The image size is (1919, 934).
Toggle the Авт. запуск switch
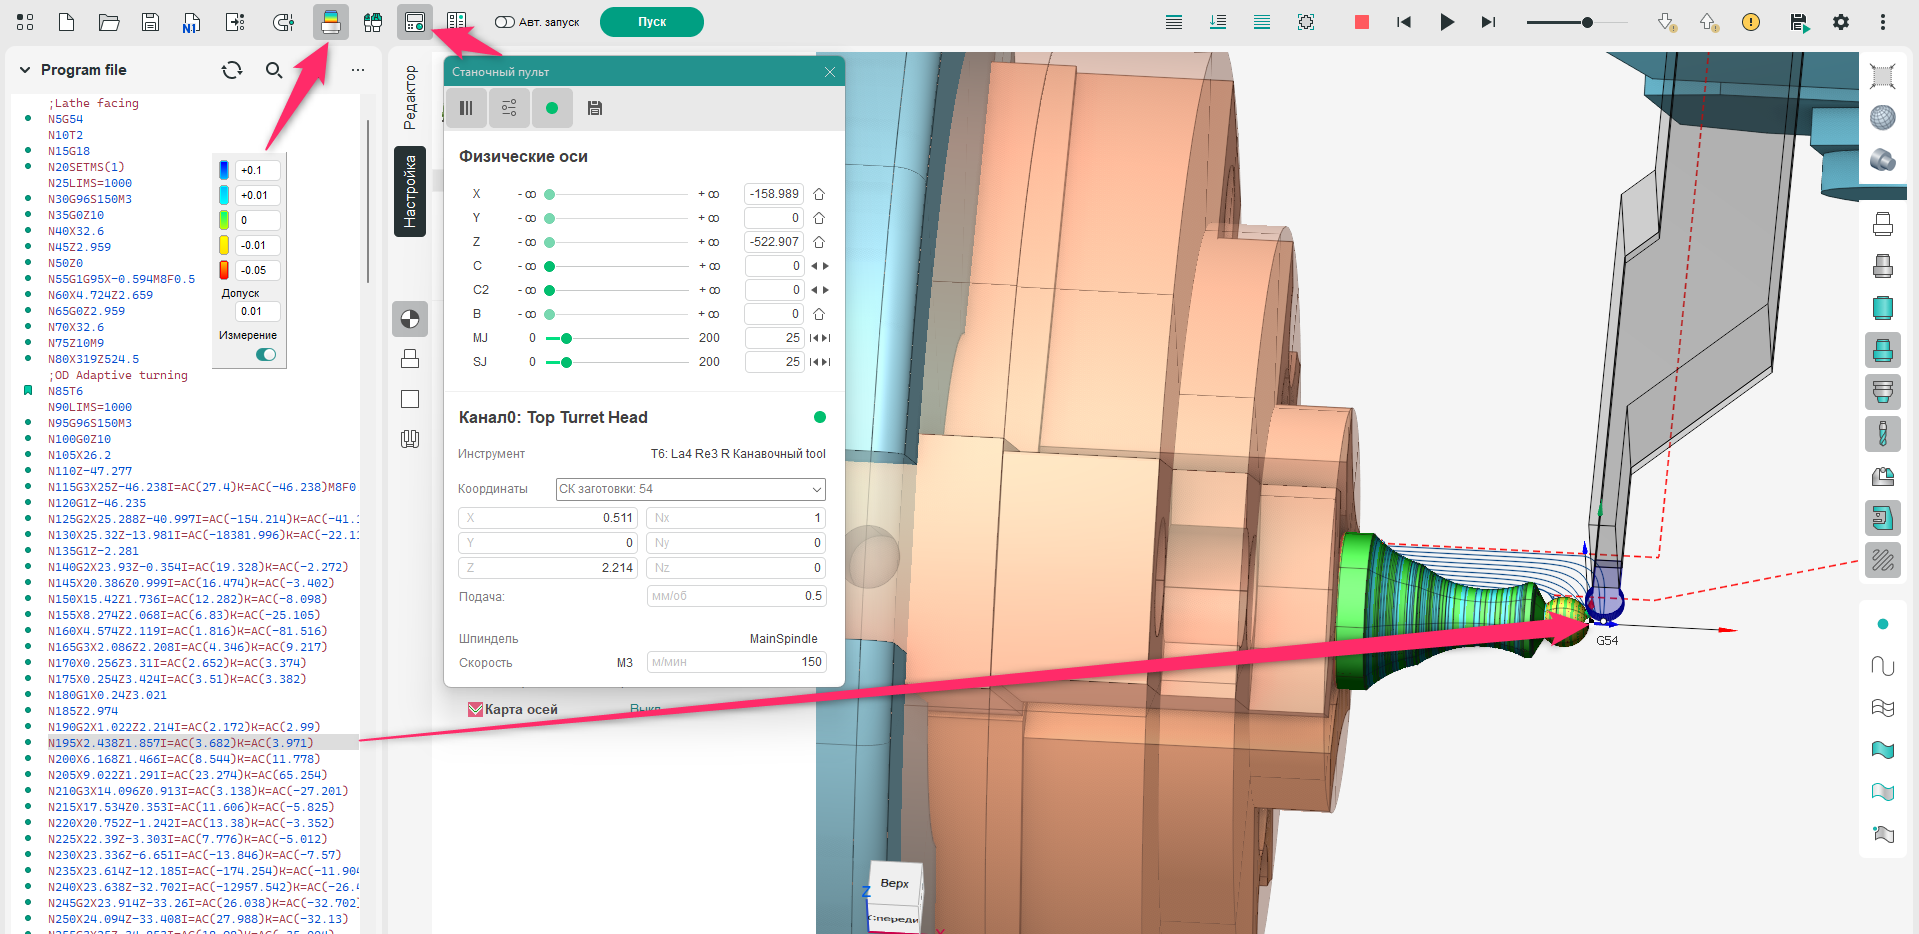505,22
